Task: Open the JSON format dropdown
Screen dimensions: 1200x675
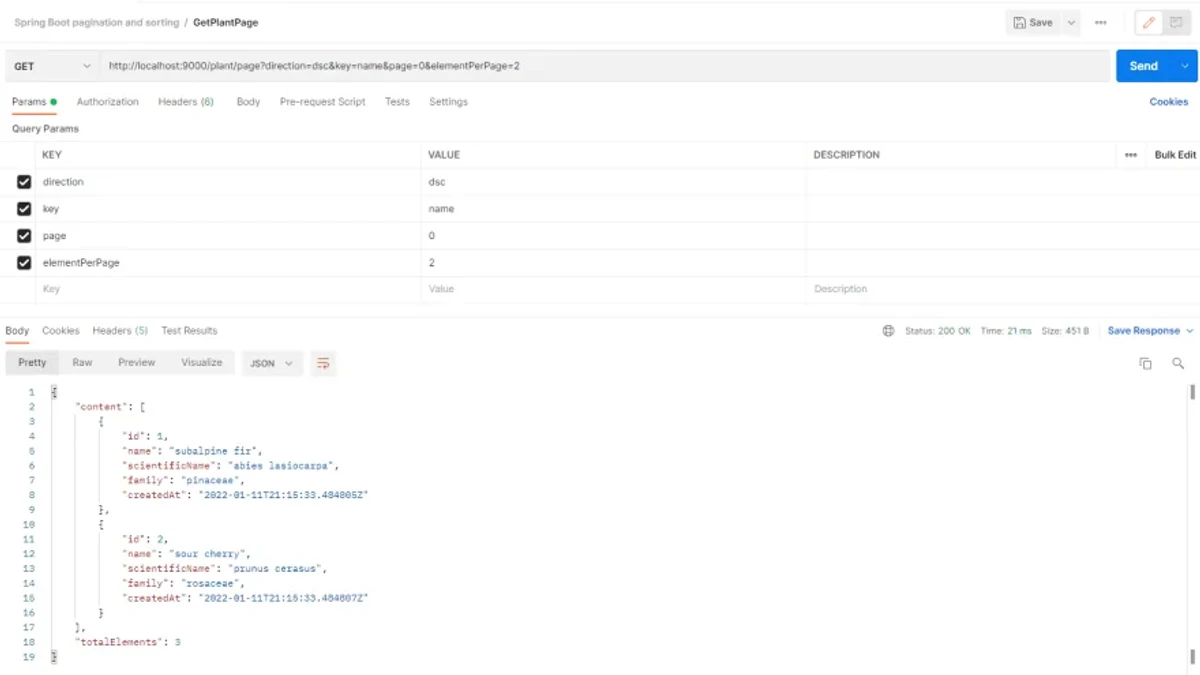Action: pyautogui.click(x=271, y=363)
